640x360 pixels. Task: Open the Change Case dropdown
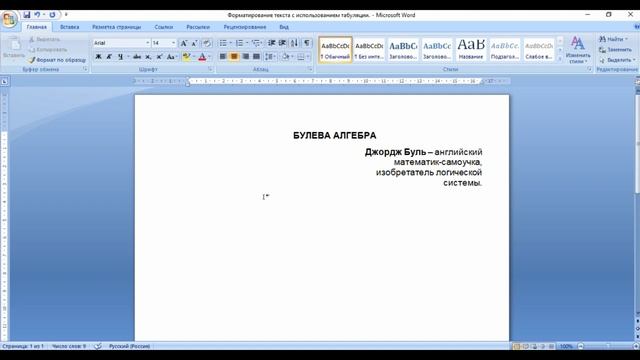point(172,57)
